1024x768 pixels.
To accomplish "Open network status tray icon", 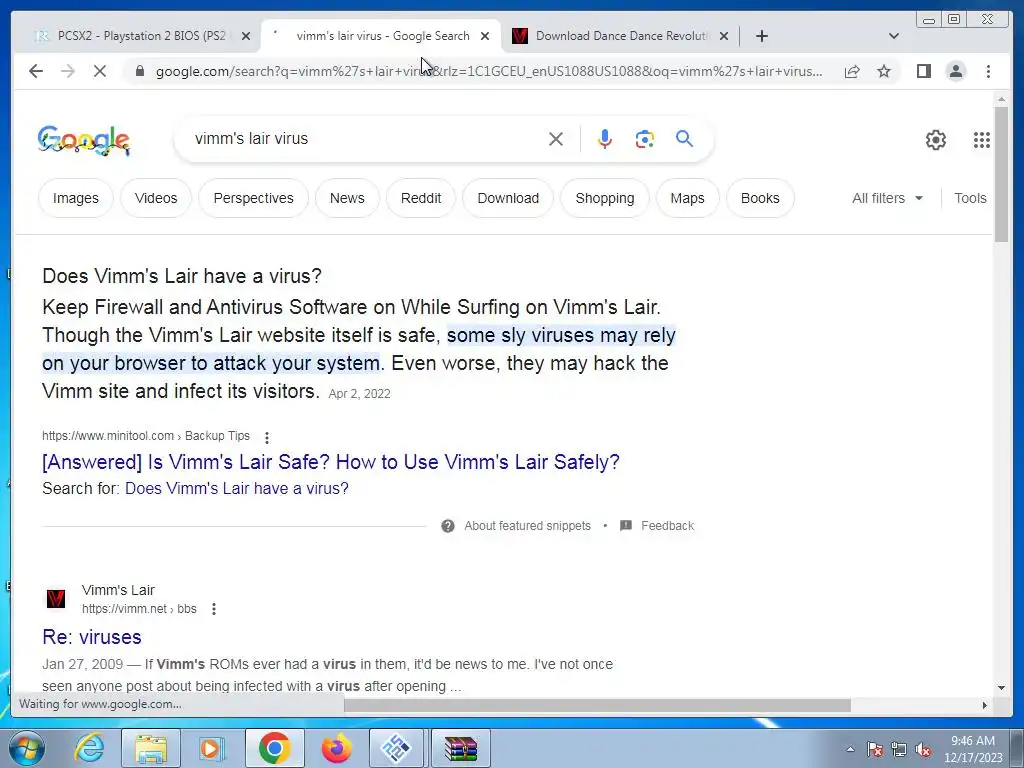I will coord(899,749).
